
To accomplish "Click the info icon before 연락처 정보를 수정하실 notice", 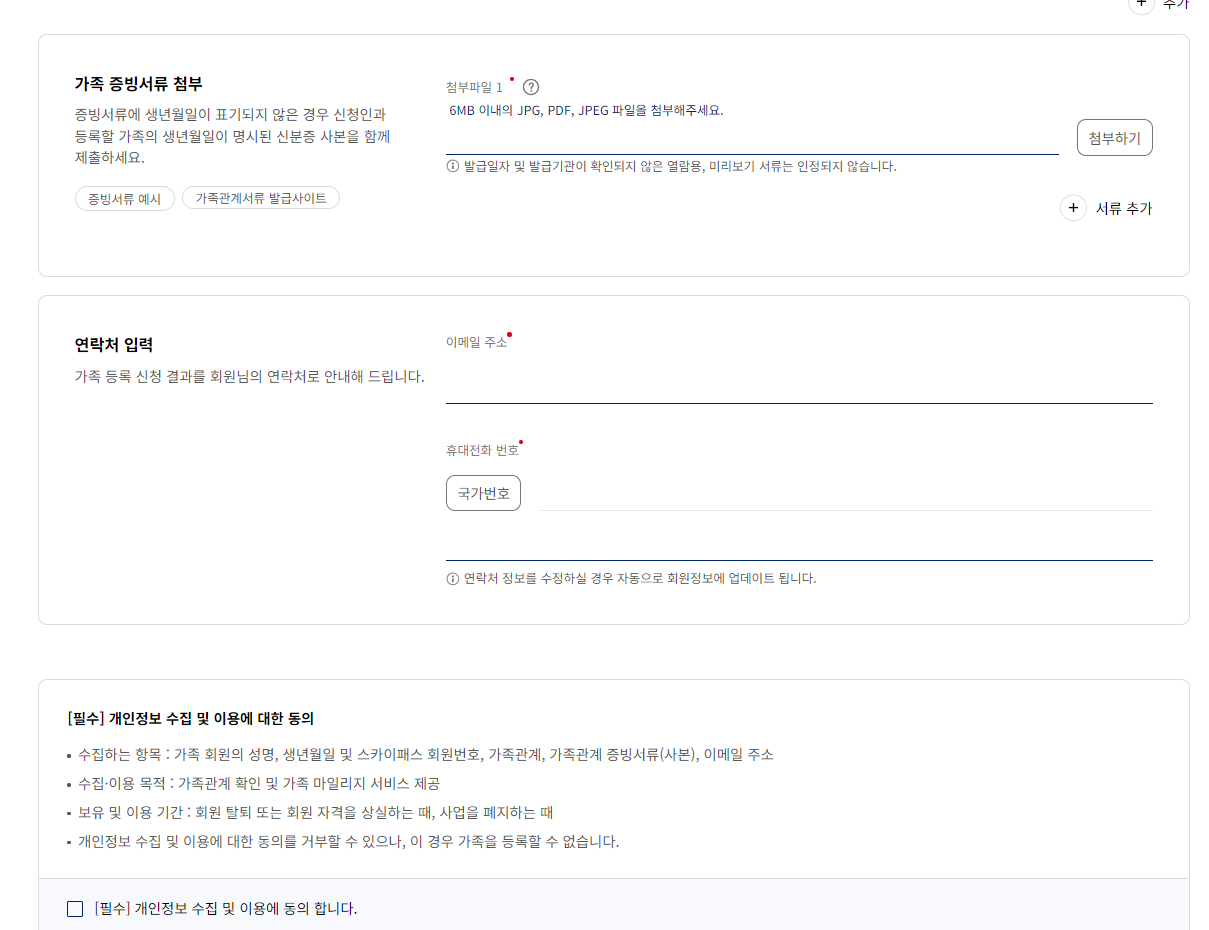I will coord(452,578).
